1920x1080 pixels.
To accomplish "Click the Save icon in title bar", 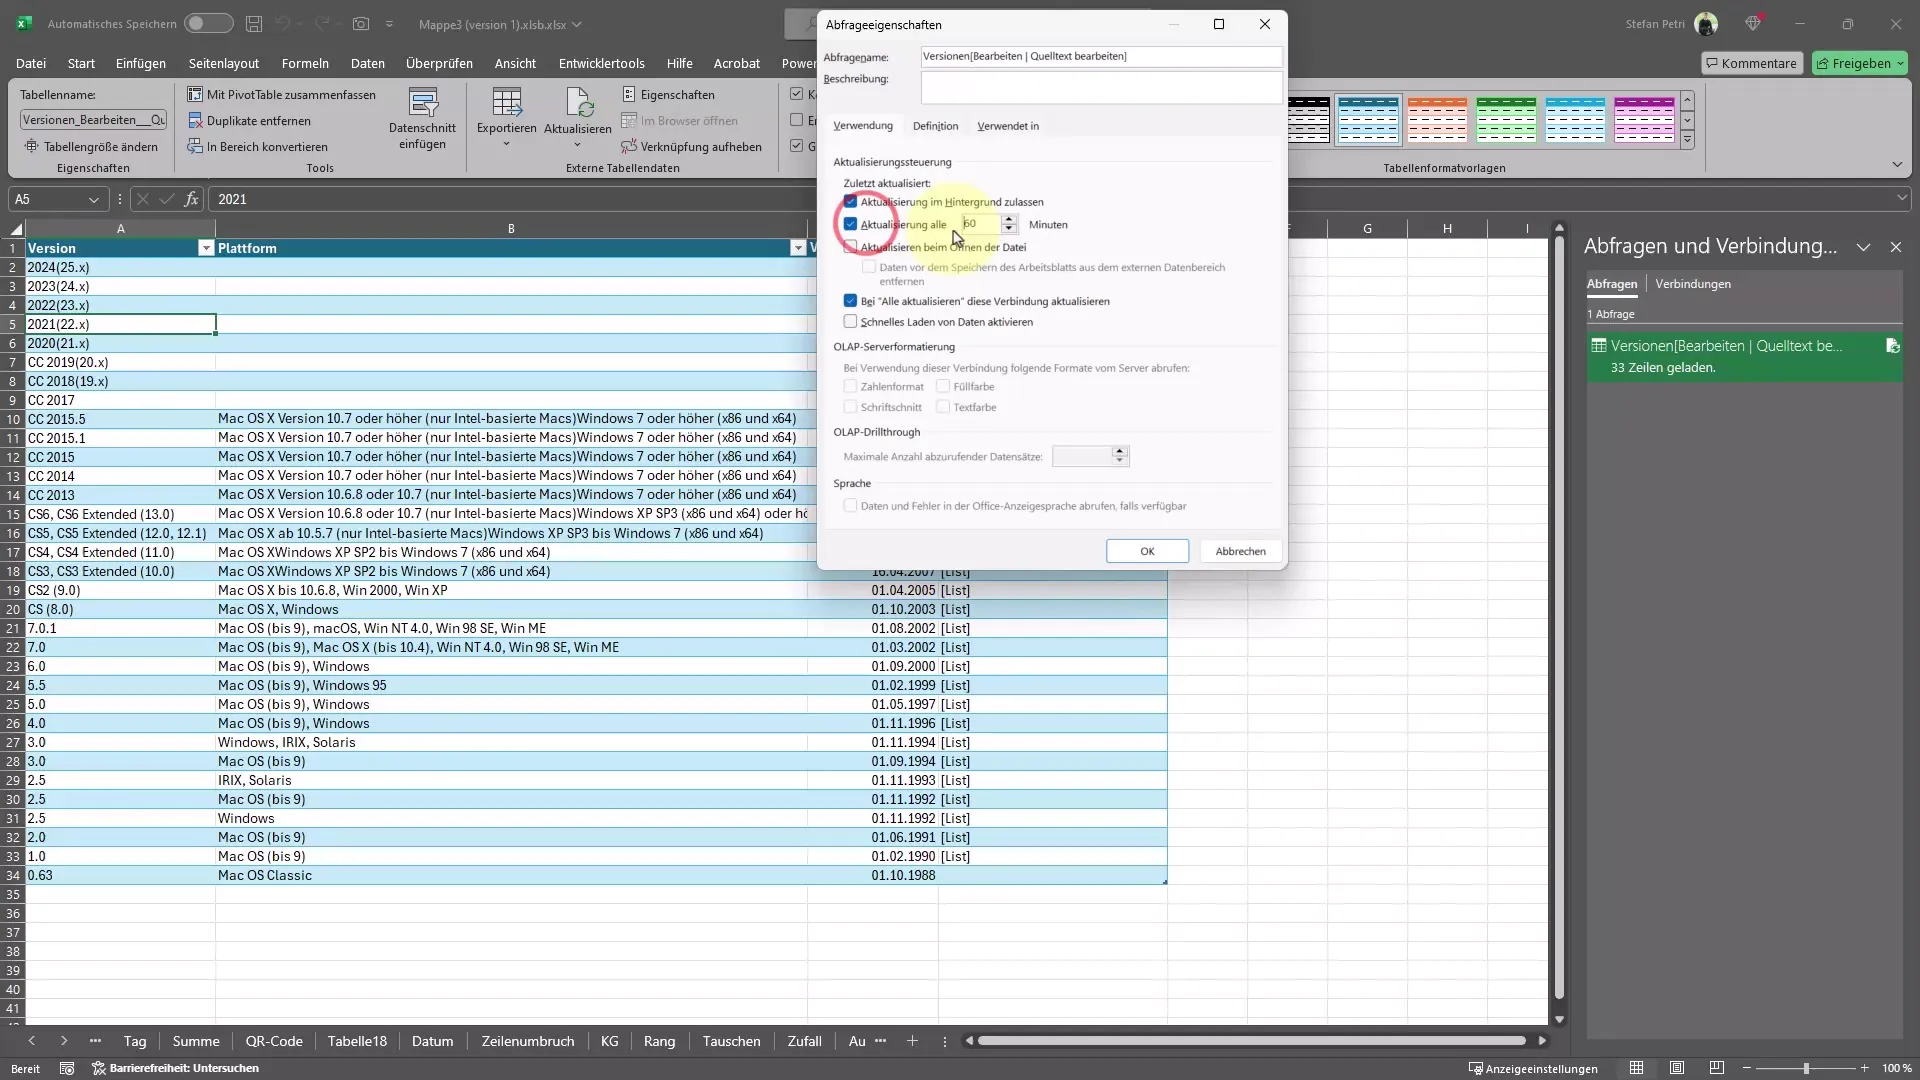I will click(254, 23).
